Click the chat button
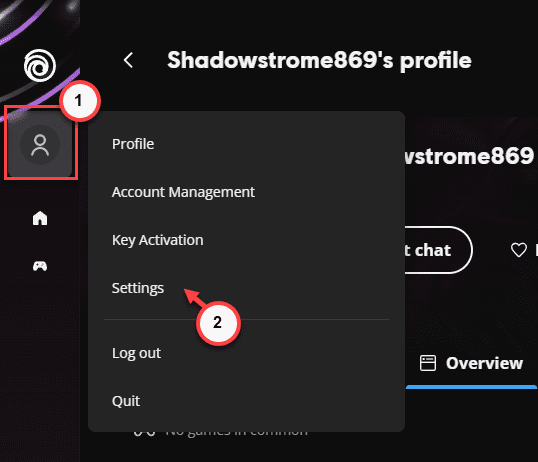Screen dimensions: 538x462 (438, 250)
